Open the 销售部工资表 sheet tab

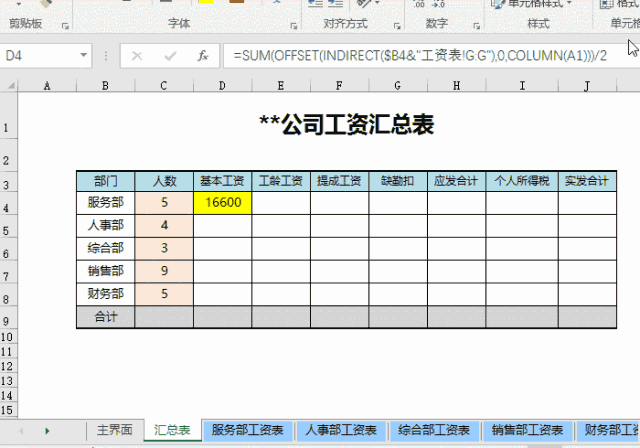527,430
